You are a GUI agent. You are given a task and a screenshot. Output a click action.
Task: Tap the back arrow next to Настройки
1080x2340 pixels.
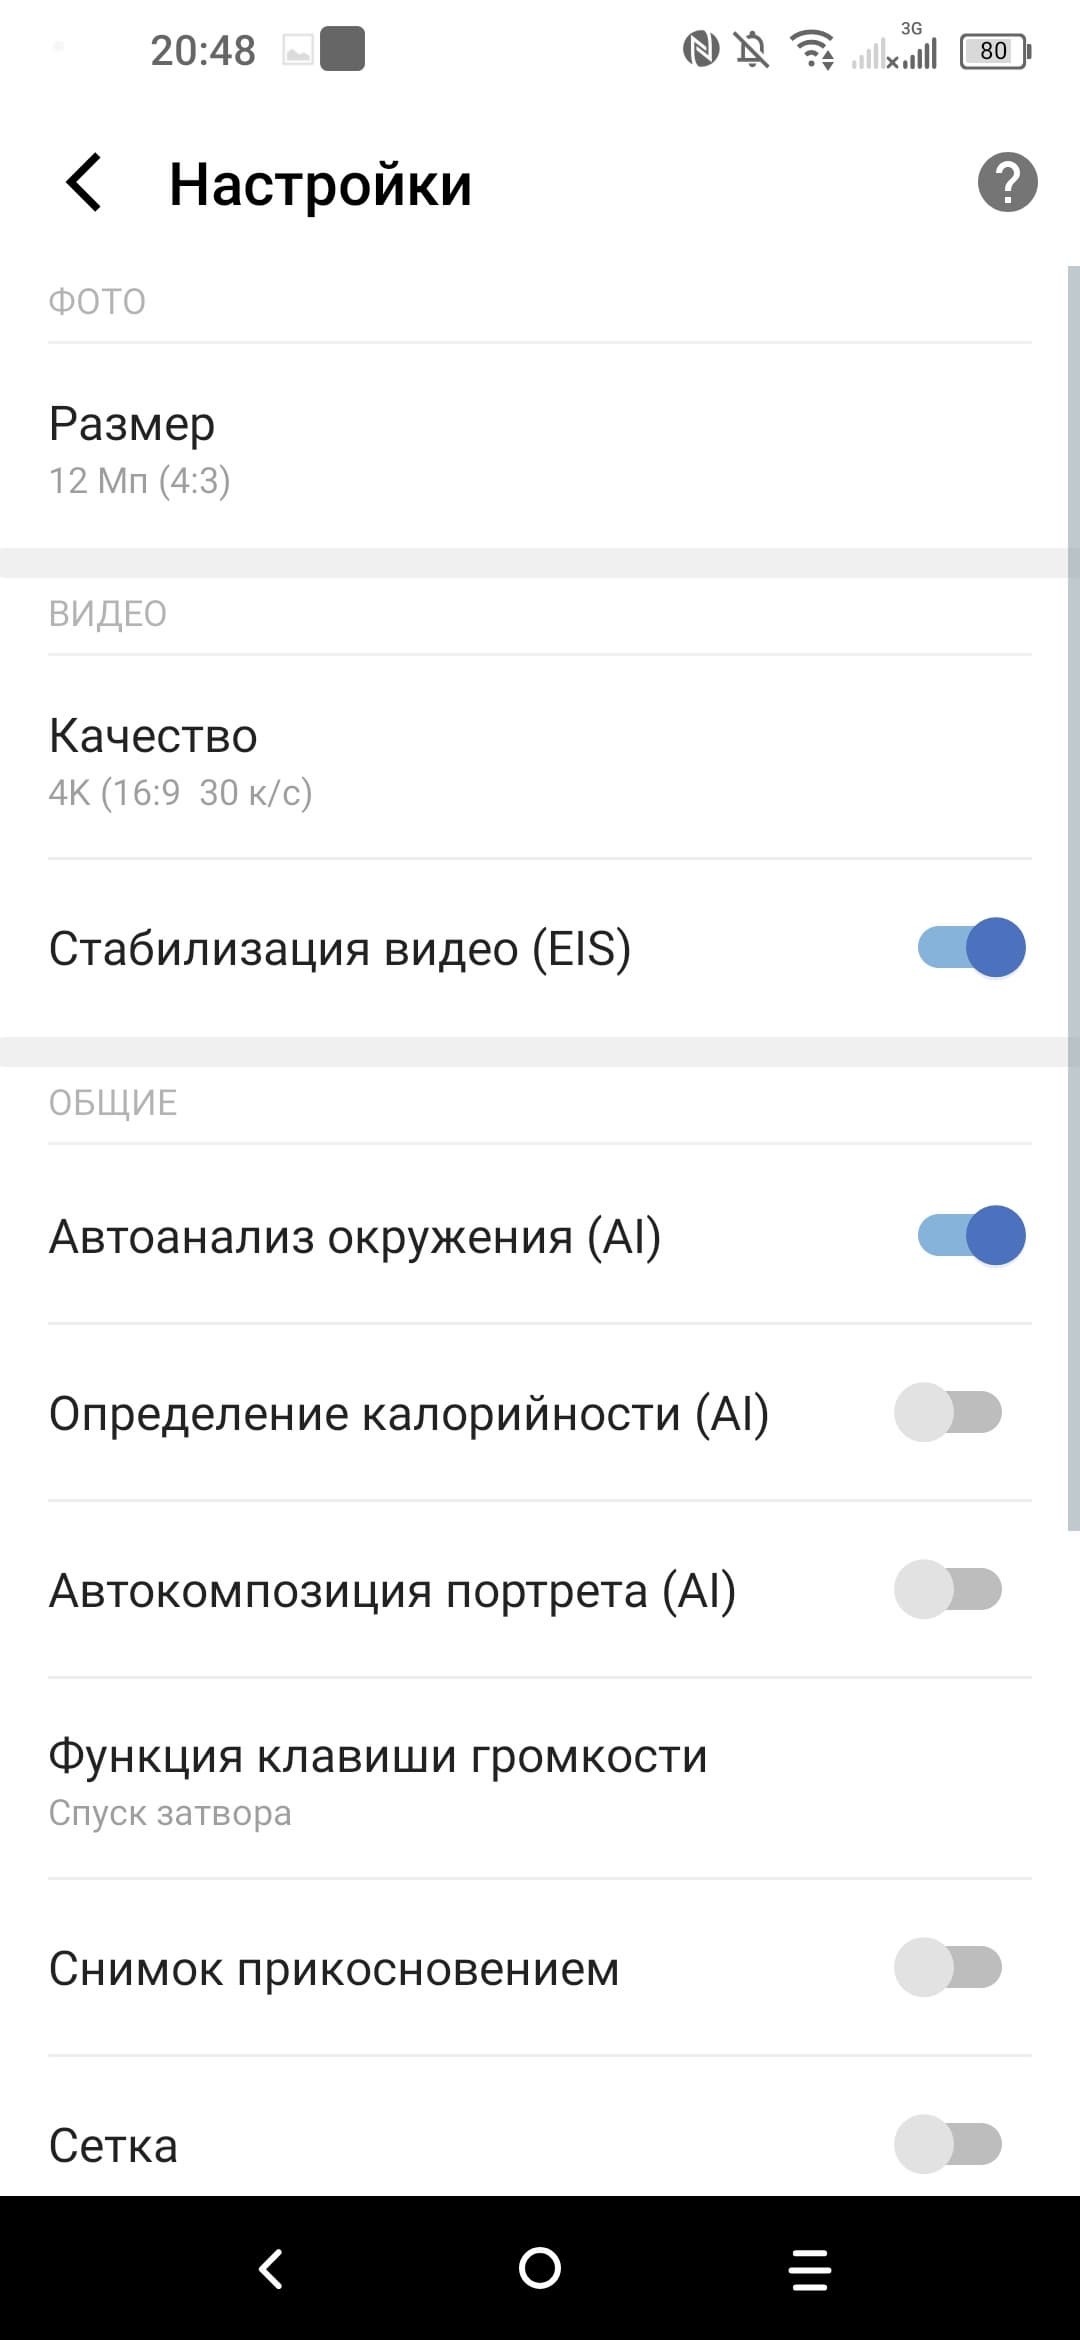pyautogui.click(x=84, y=183)
